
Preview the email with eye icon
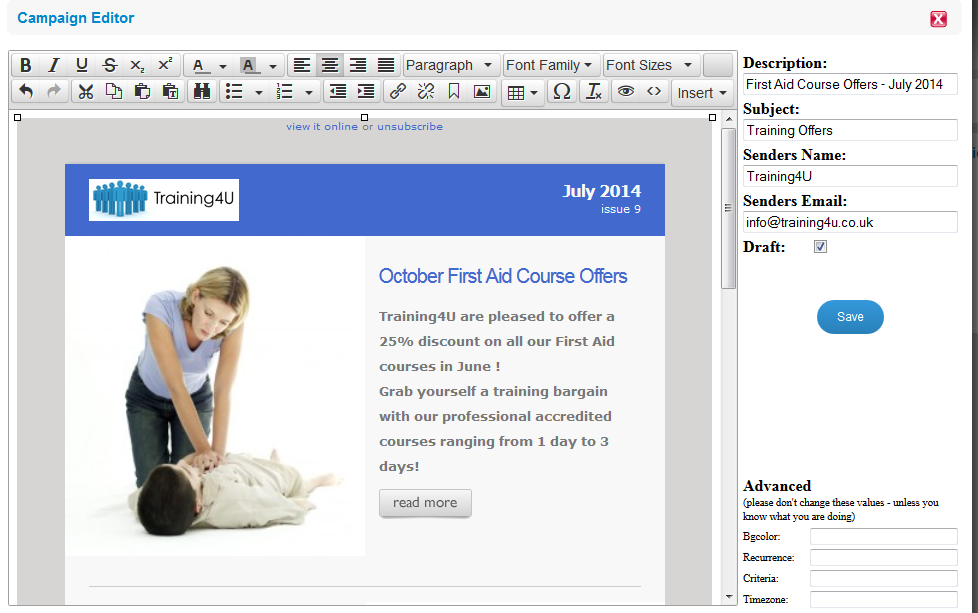click(x=626, y=92)
